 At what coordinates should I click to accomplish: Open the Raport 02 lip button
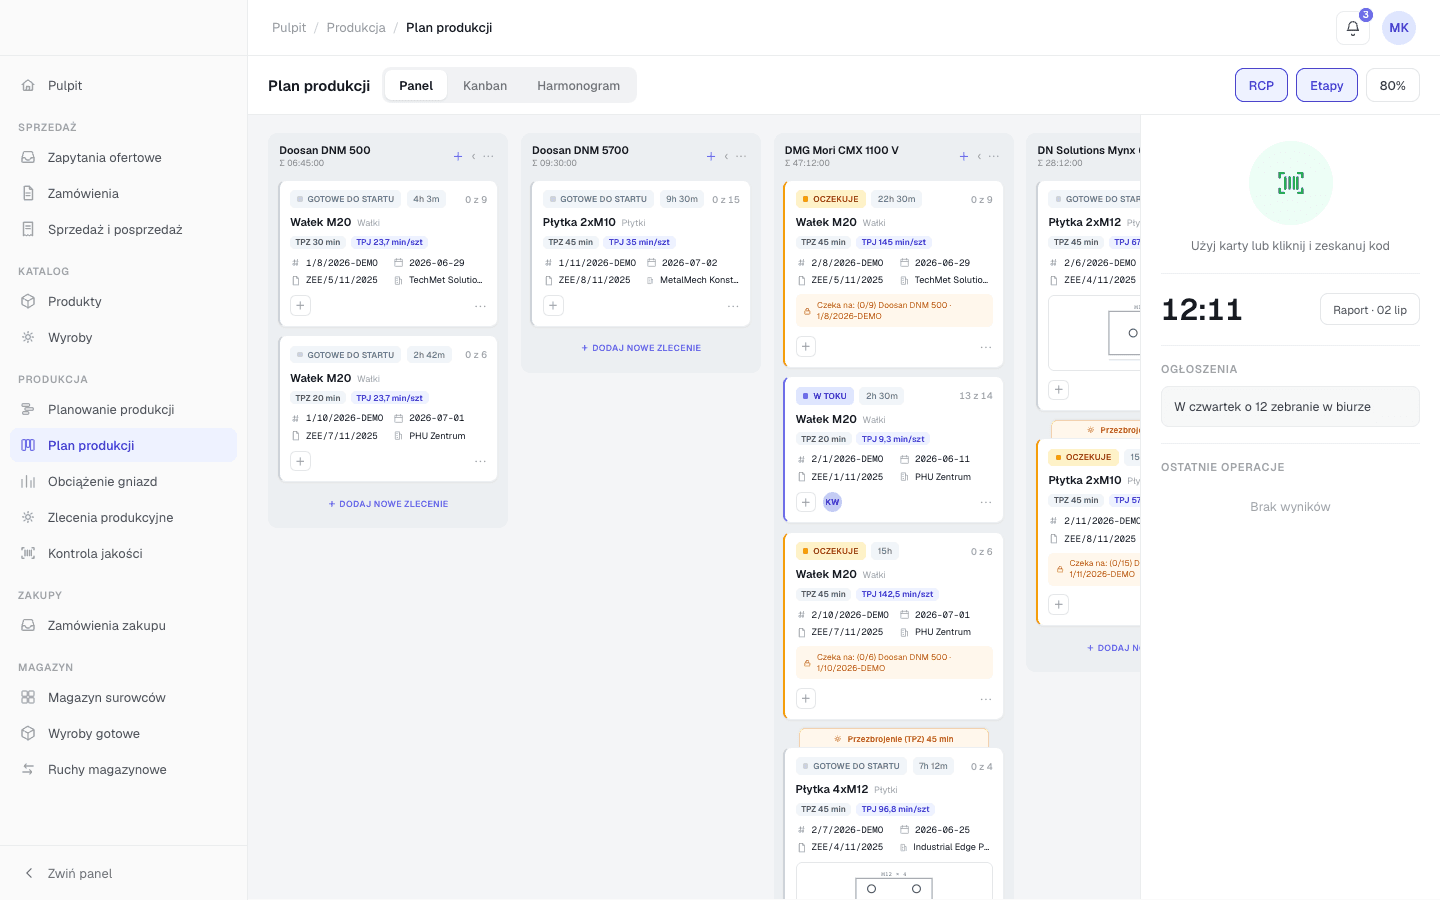1369,310
